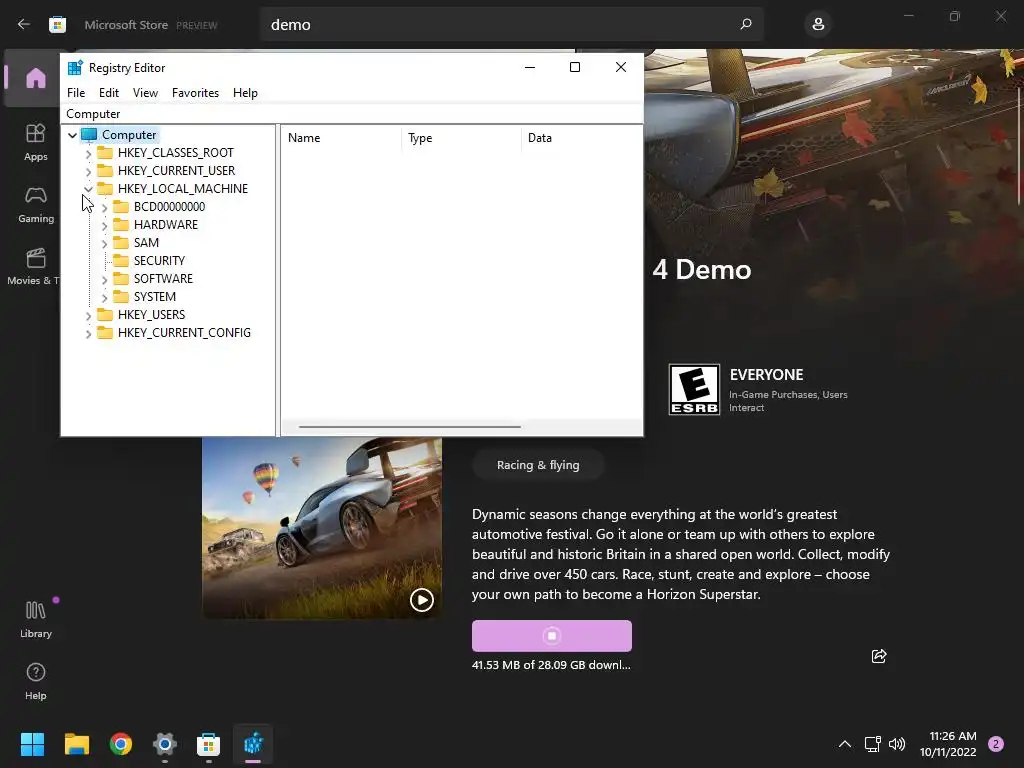1024x768 pixels.
Task: Select the SYSTEM key
Action: point(155,296)
